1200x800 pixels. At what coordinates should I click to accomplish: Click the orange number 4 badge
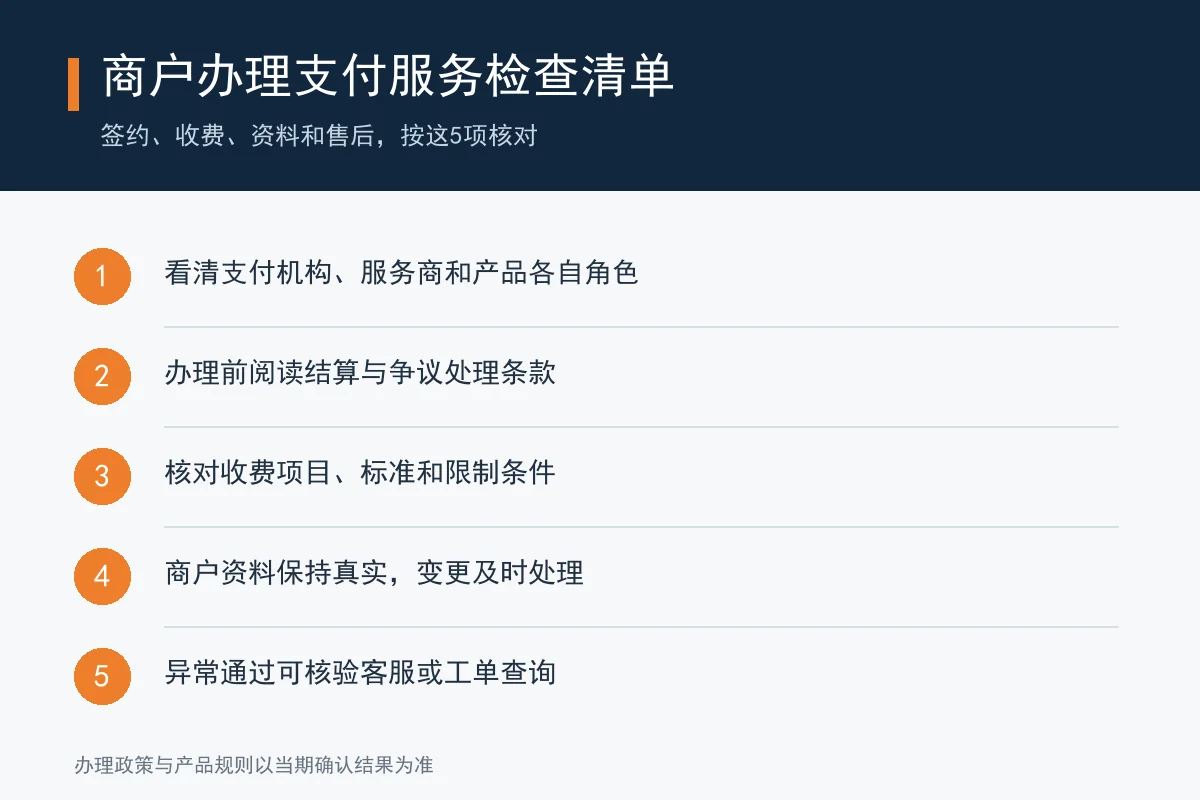(102, 576)
